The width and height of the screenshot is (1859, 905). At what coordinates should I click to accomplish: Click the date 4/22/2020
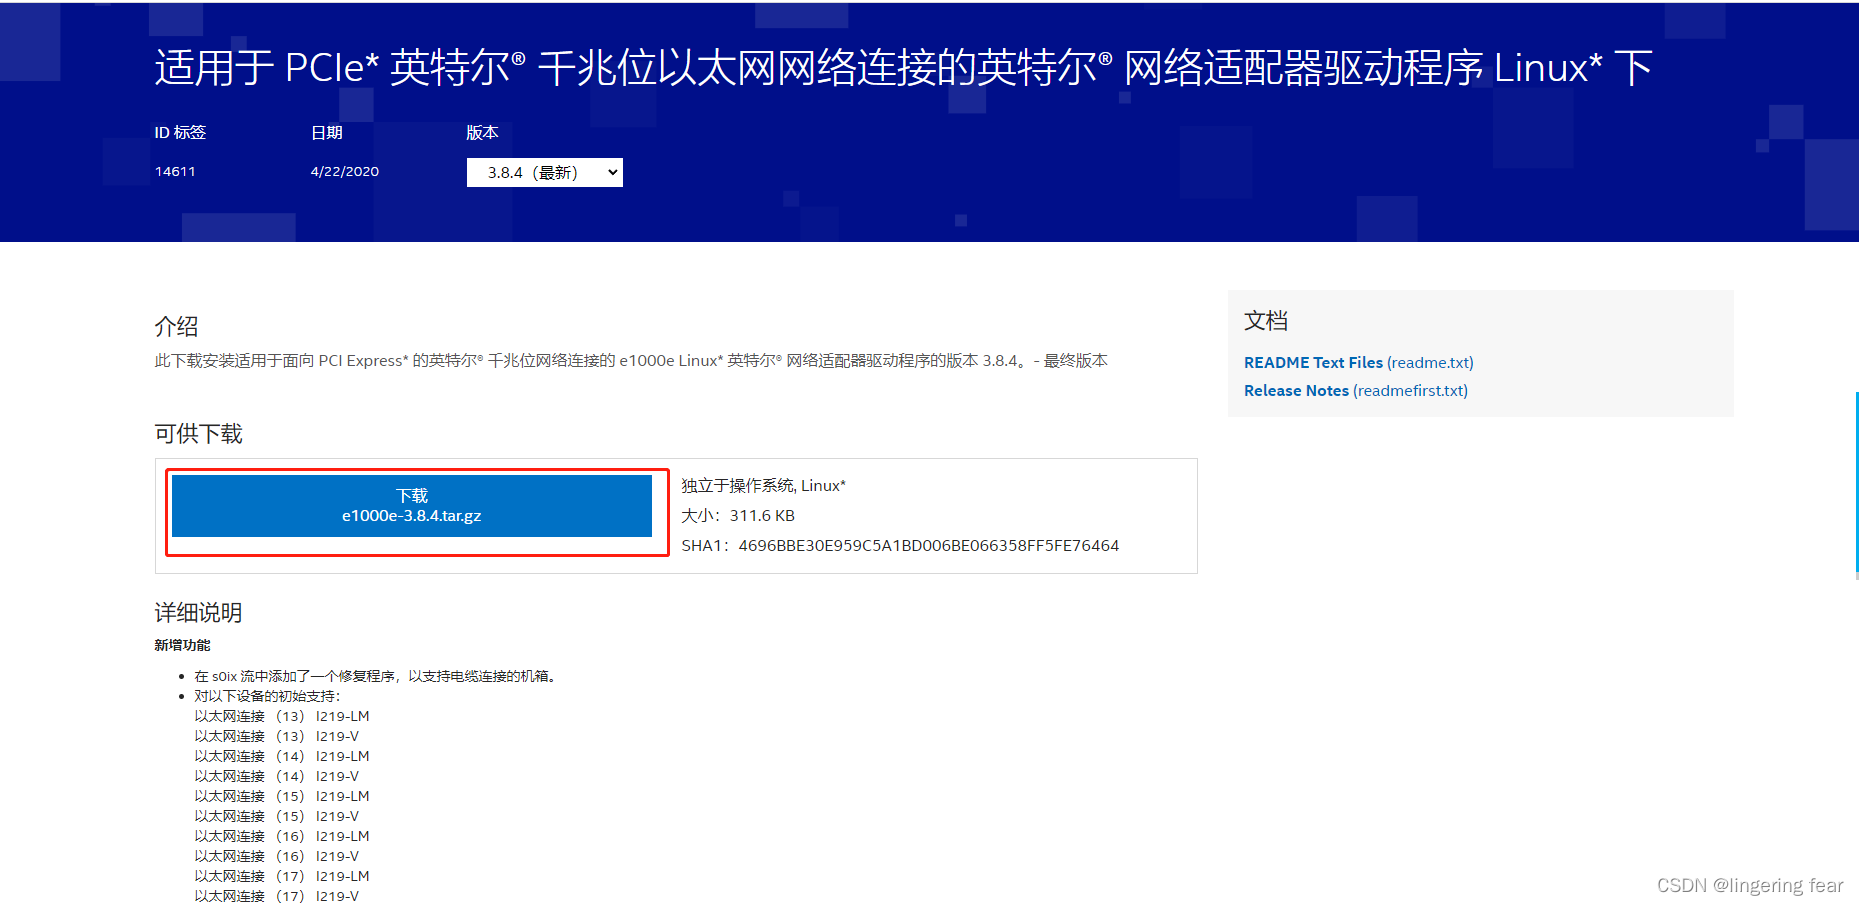click(344, 171)
